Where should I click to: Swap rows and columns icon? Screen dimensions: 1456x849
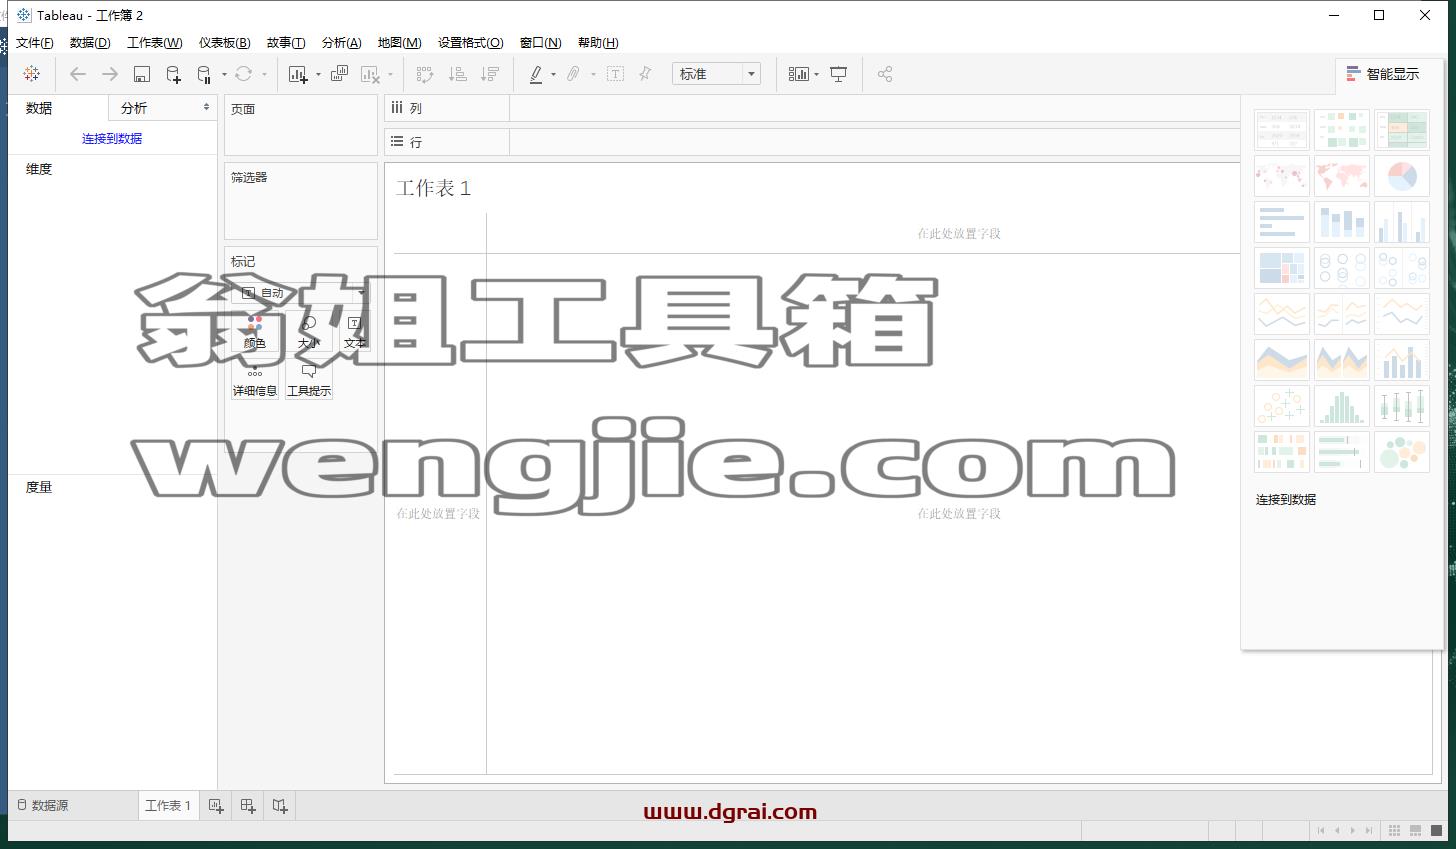(x=425, y=74)
